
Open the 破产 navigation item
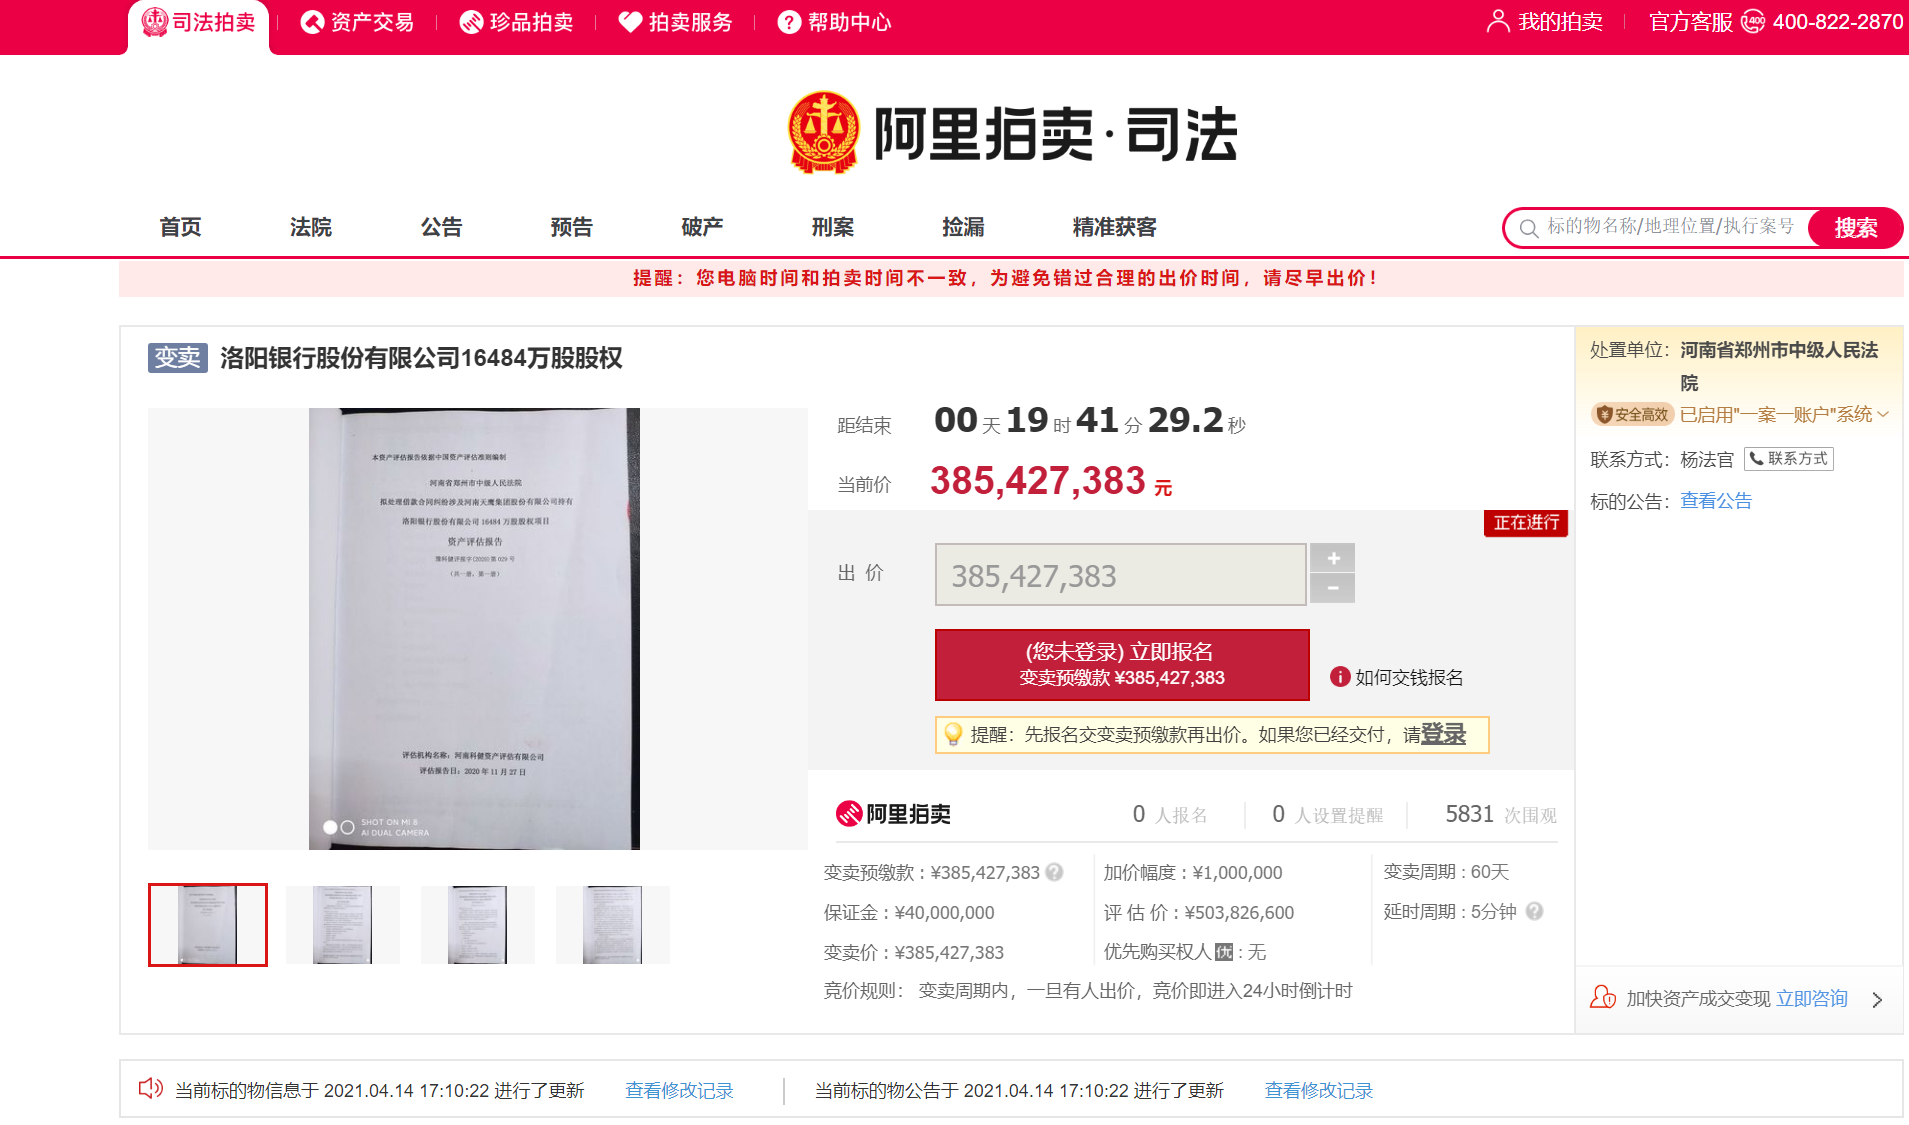click(702, 227)
